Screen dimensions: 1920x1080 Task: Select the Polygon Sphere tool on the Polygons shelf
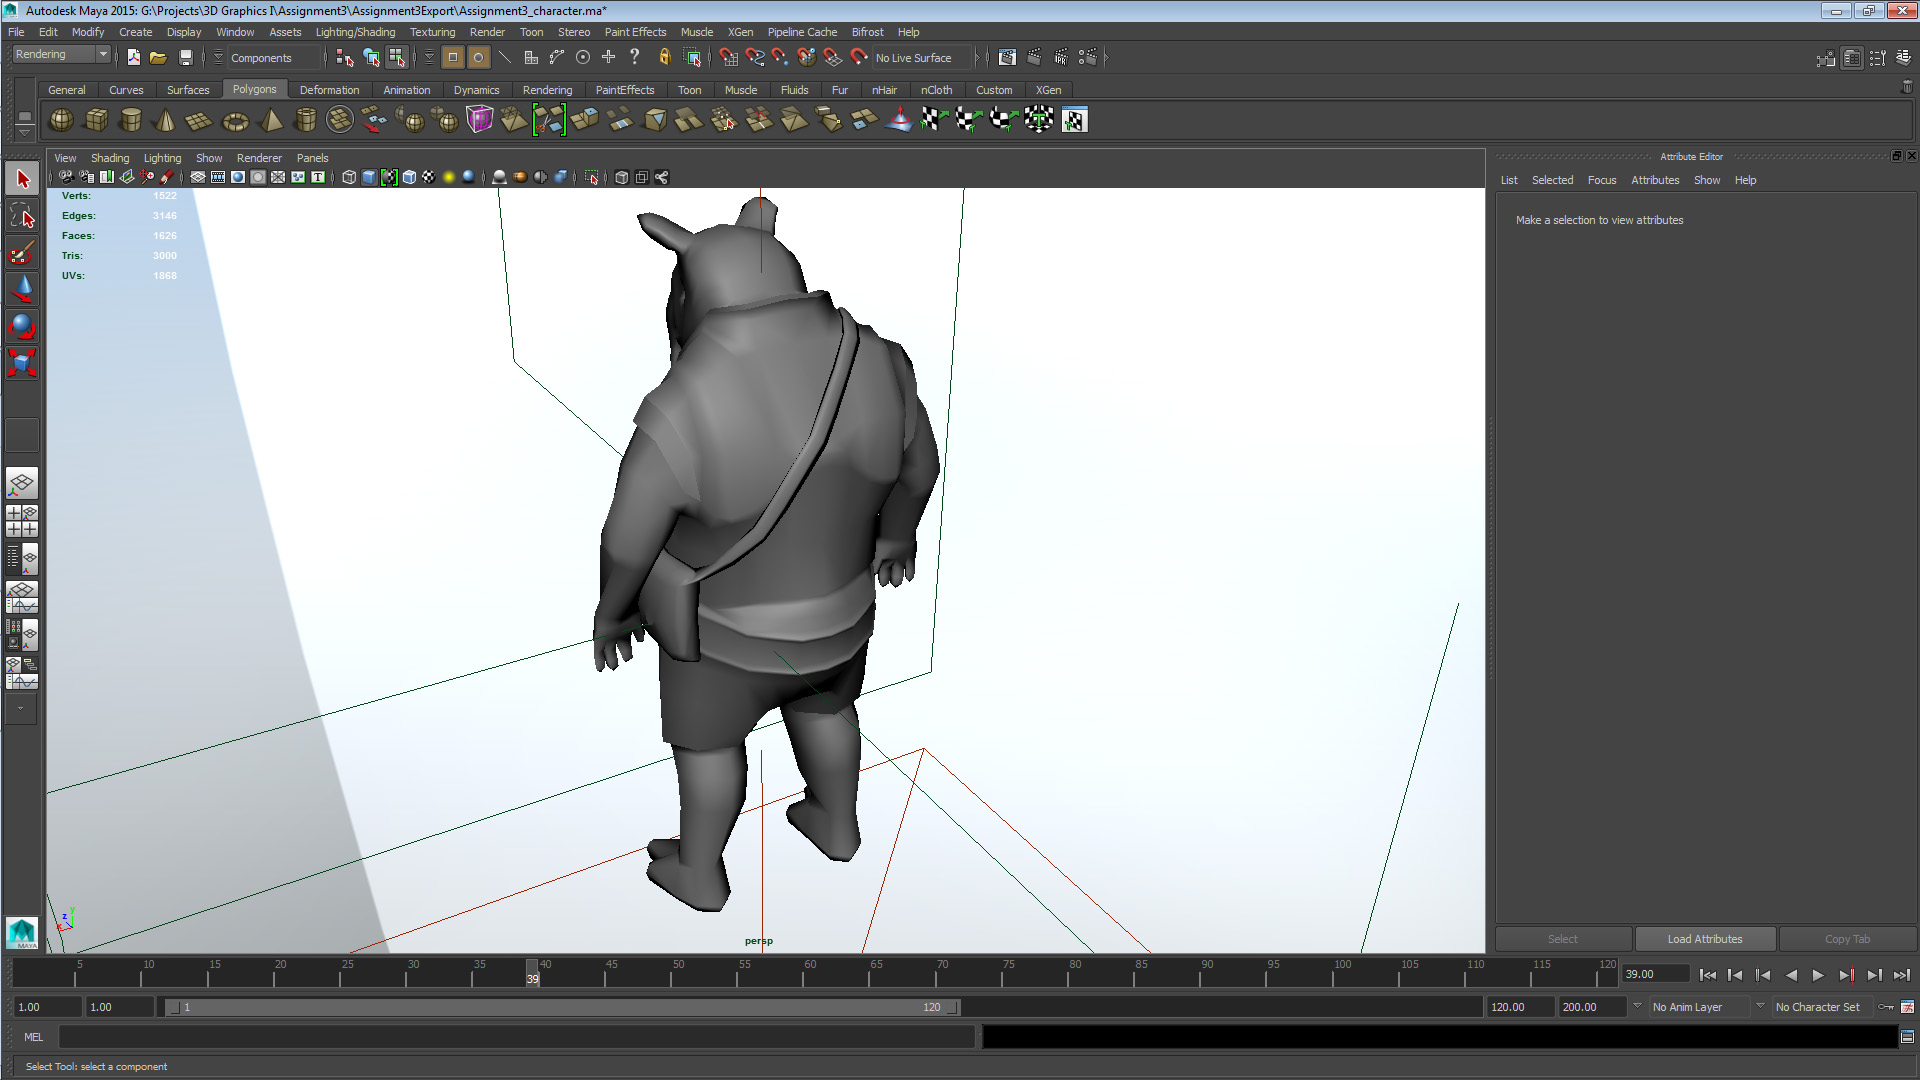click(60, 120)
